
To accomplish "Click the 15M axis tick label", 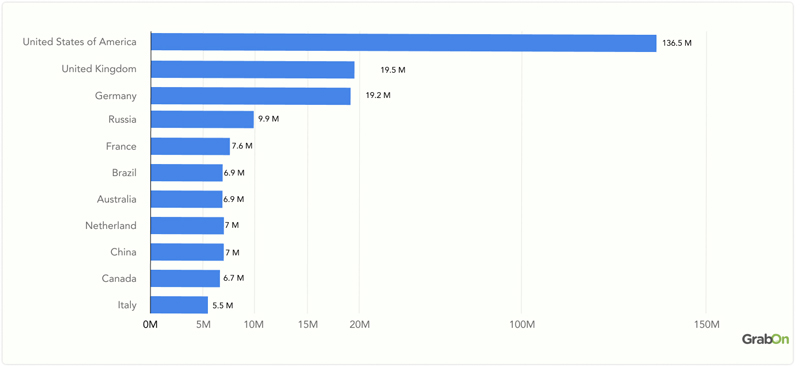I will point(307,325).
